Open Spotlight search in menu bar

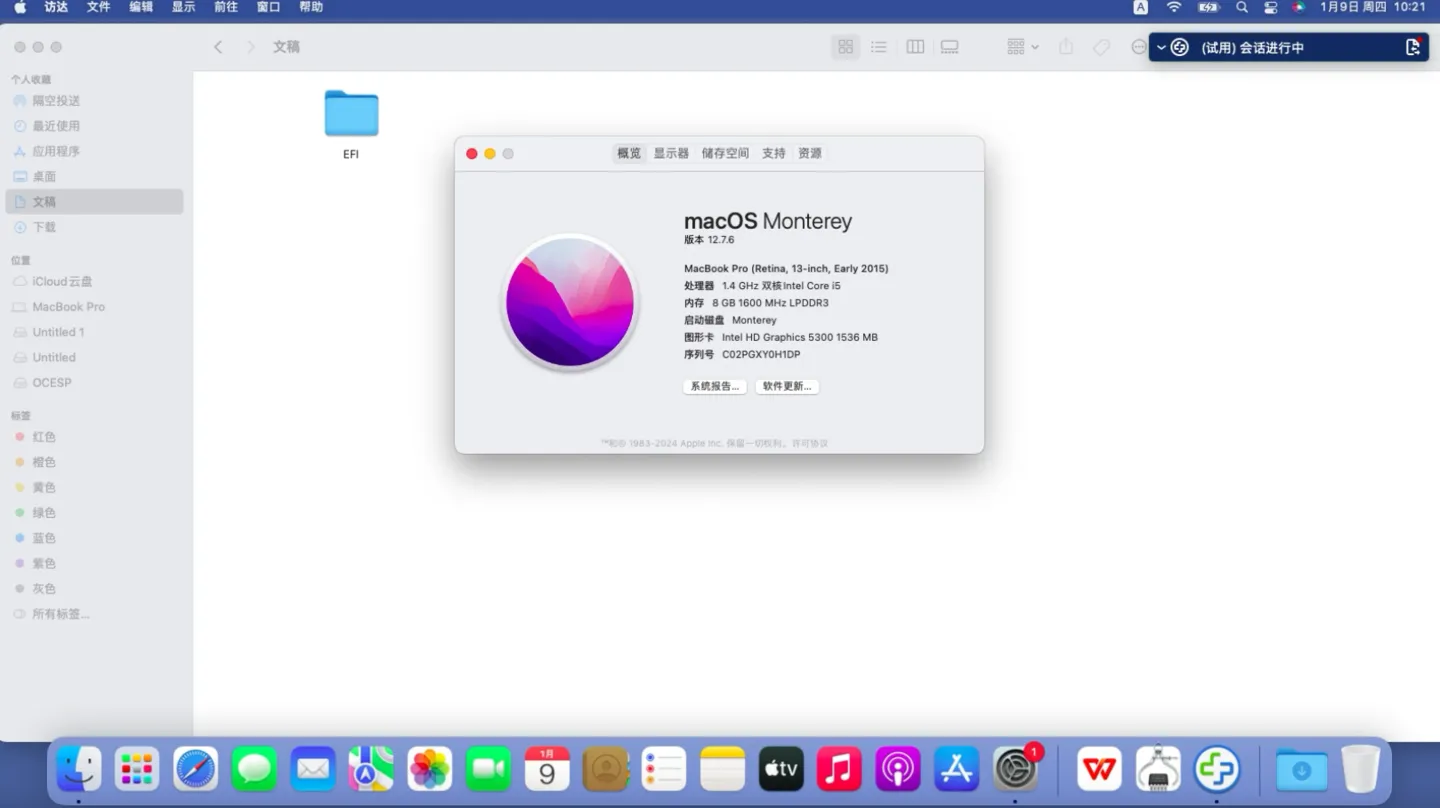[x=1242, y=7]
